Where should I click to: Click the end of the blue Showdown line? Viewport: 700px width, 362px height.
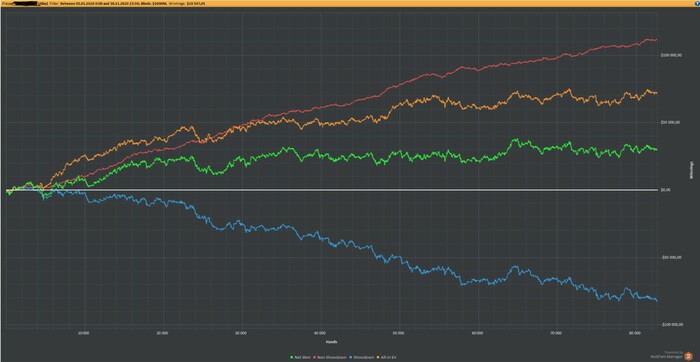pos(657,300)
